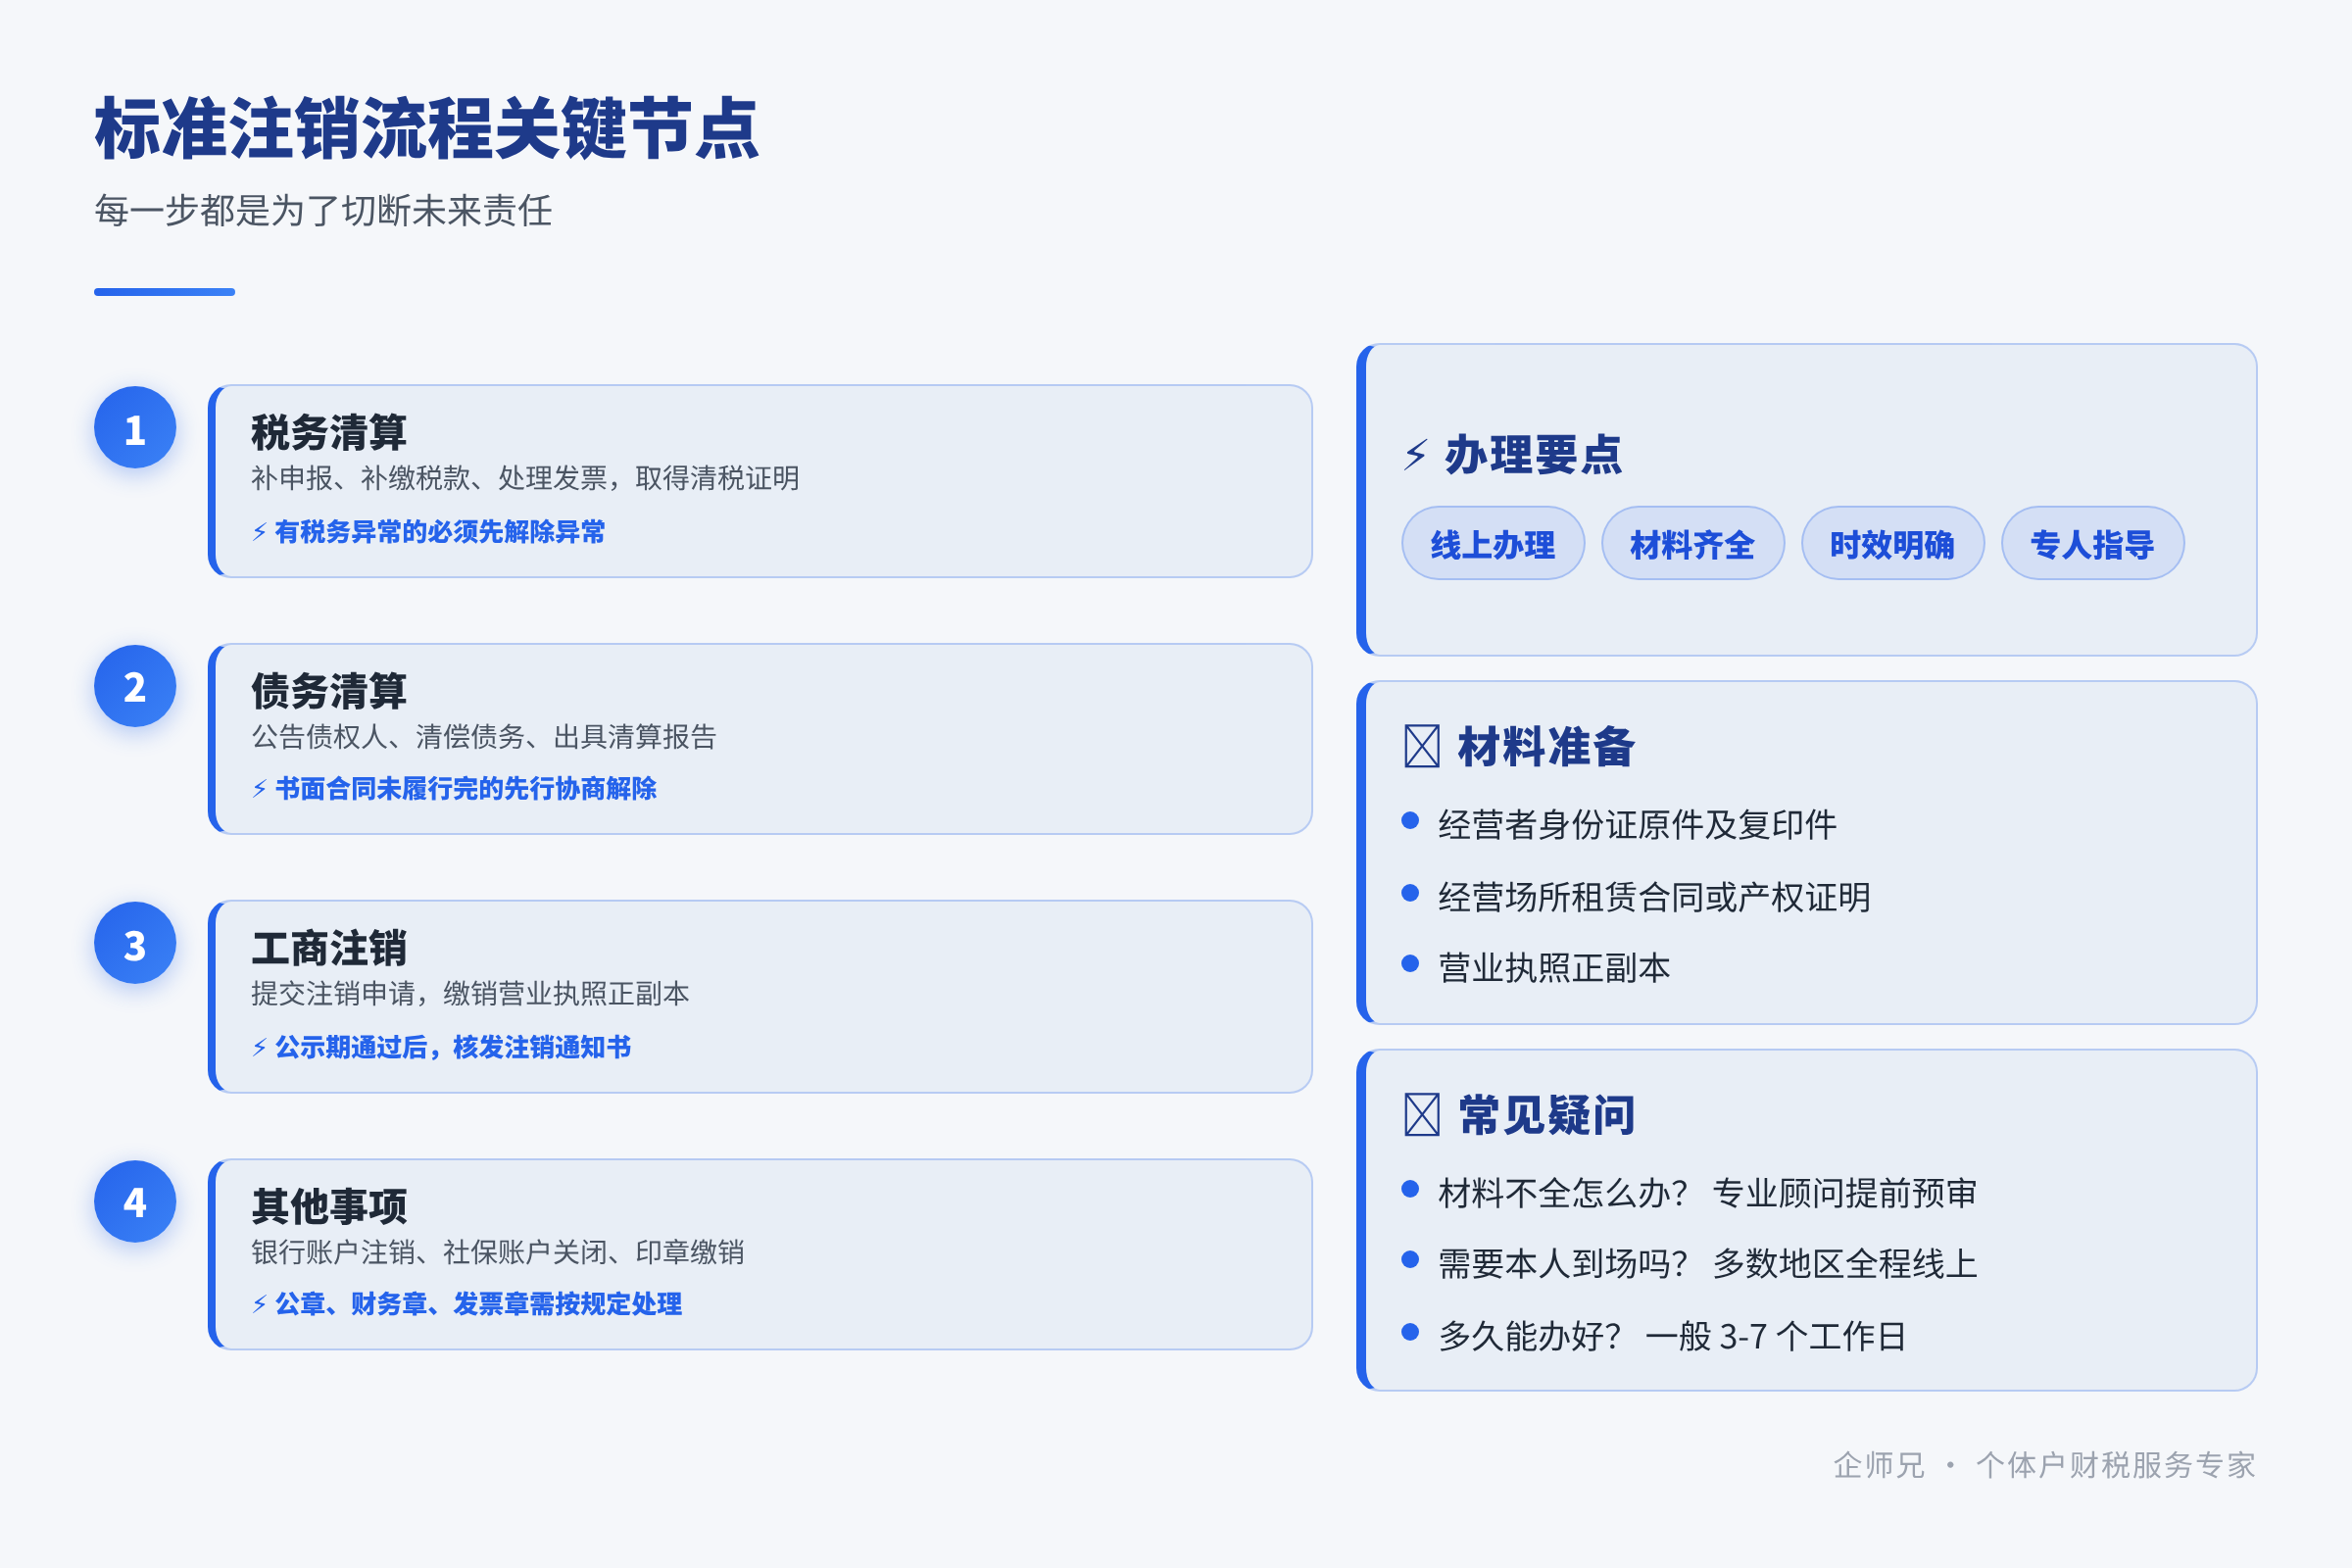
Task: Click the step 3 number circle
Action: (x=135, y=944)
